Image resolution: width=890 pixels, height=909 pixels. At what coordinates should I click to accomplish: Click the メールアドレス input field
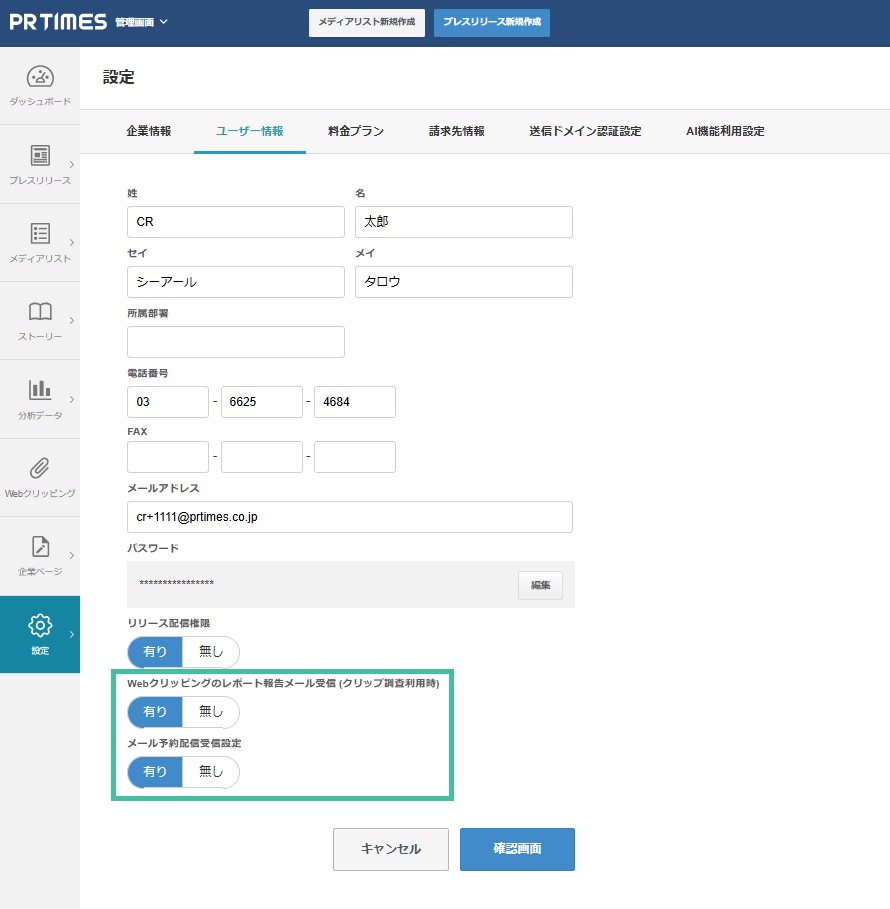(x=349, y=517)
